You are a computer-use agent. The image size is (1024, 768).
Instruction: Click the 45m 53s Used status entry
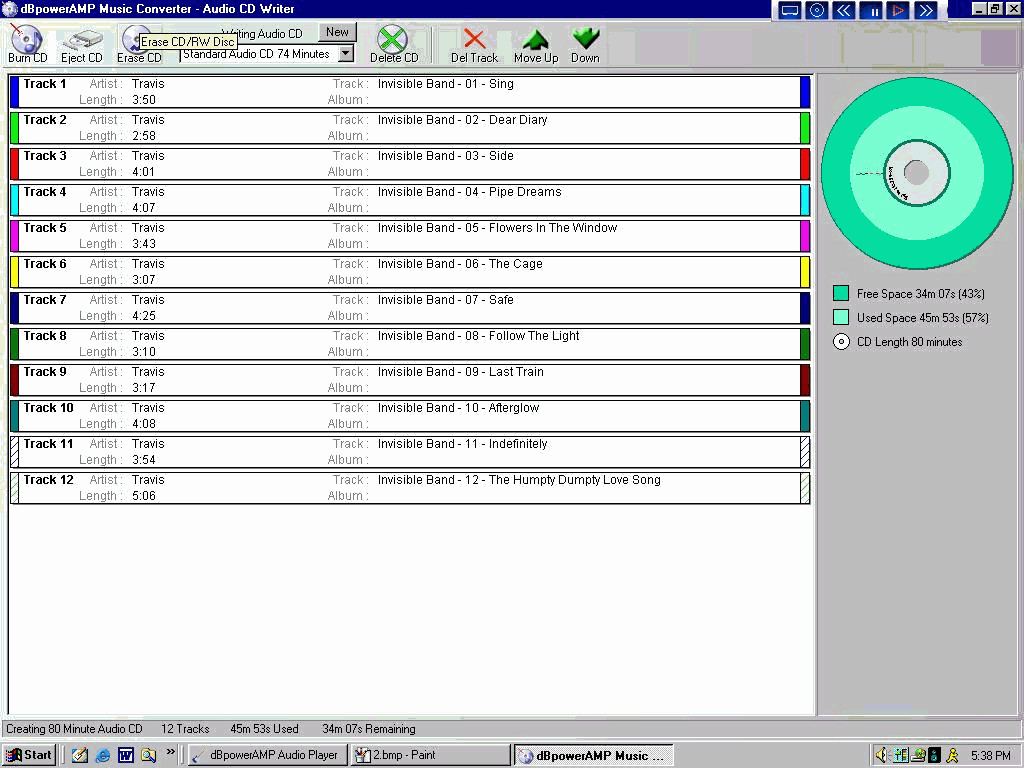pos(264,729)
